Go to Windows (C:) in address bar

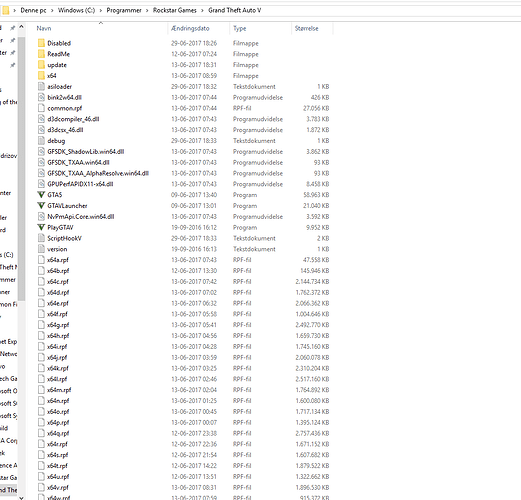pos(76,10)
